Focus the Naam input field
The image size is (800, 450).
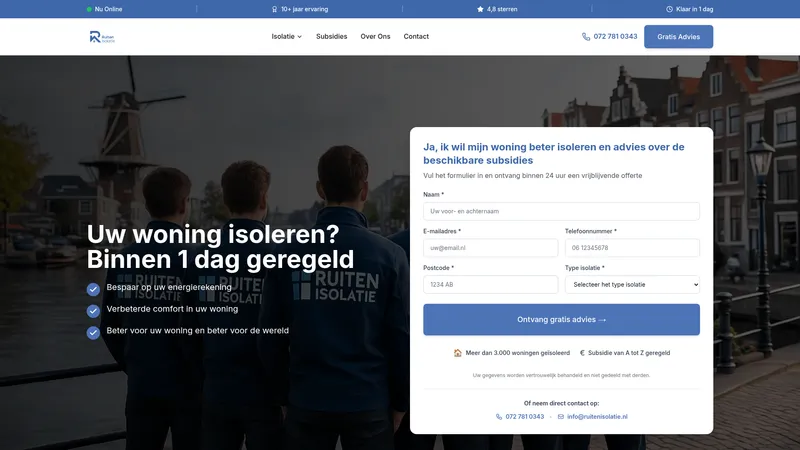click(561, 211)
